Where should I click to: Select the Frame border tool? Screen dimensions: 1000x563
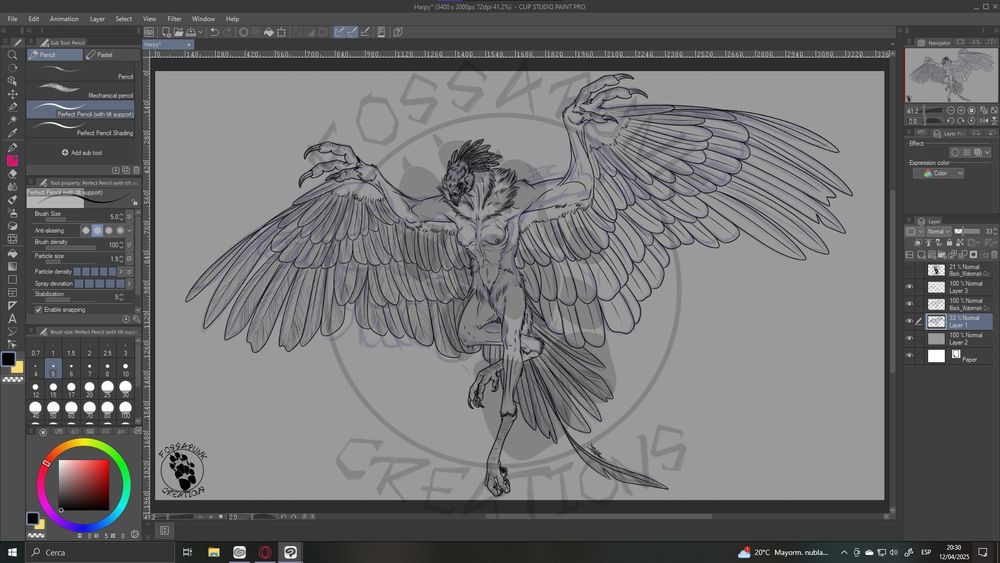point(12,293)
